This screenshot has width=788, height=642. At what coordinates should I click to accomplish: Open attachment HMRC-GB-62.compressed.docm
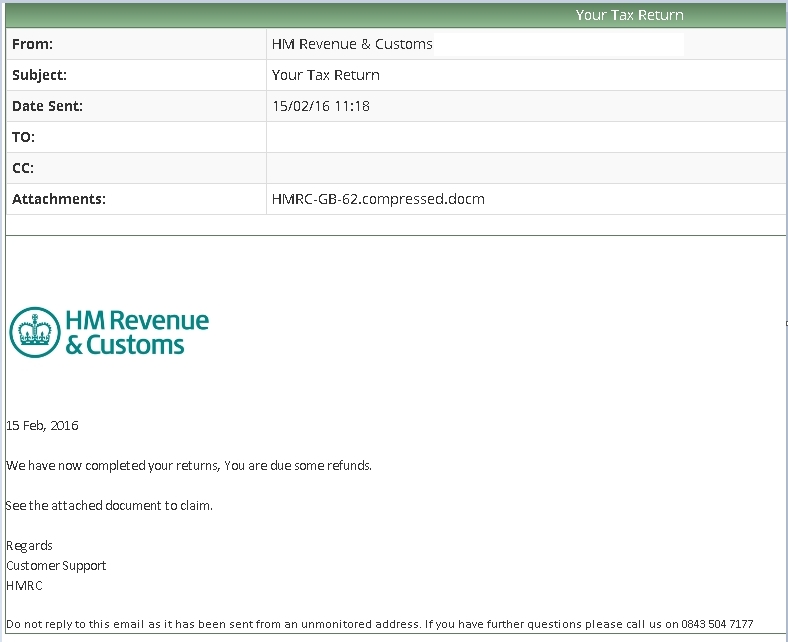coord(378,199)
